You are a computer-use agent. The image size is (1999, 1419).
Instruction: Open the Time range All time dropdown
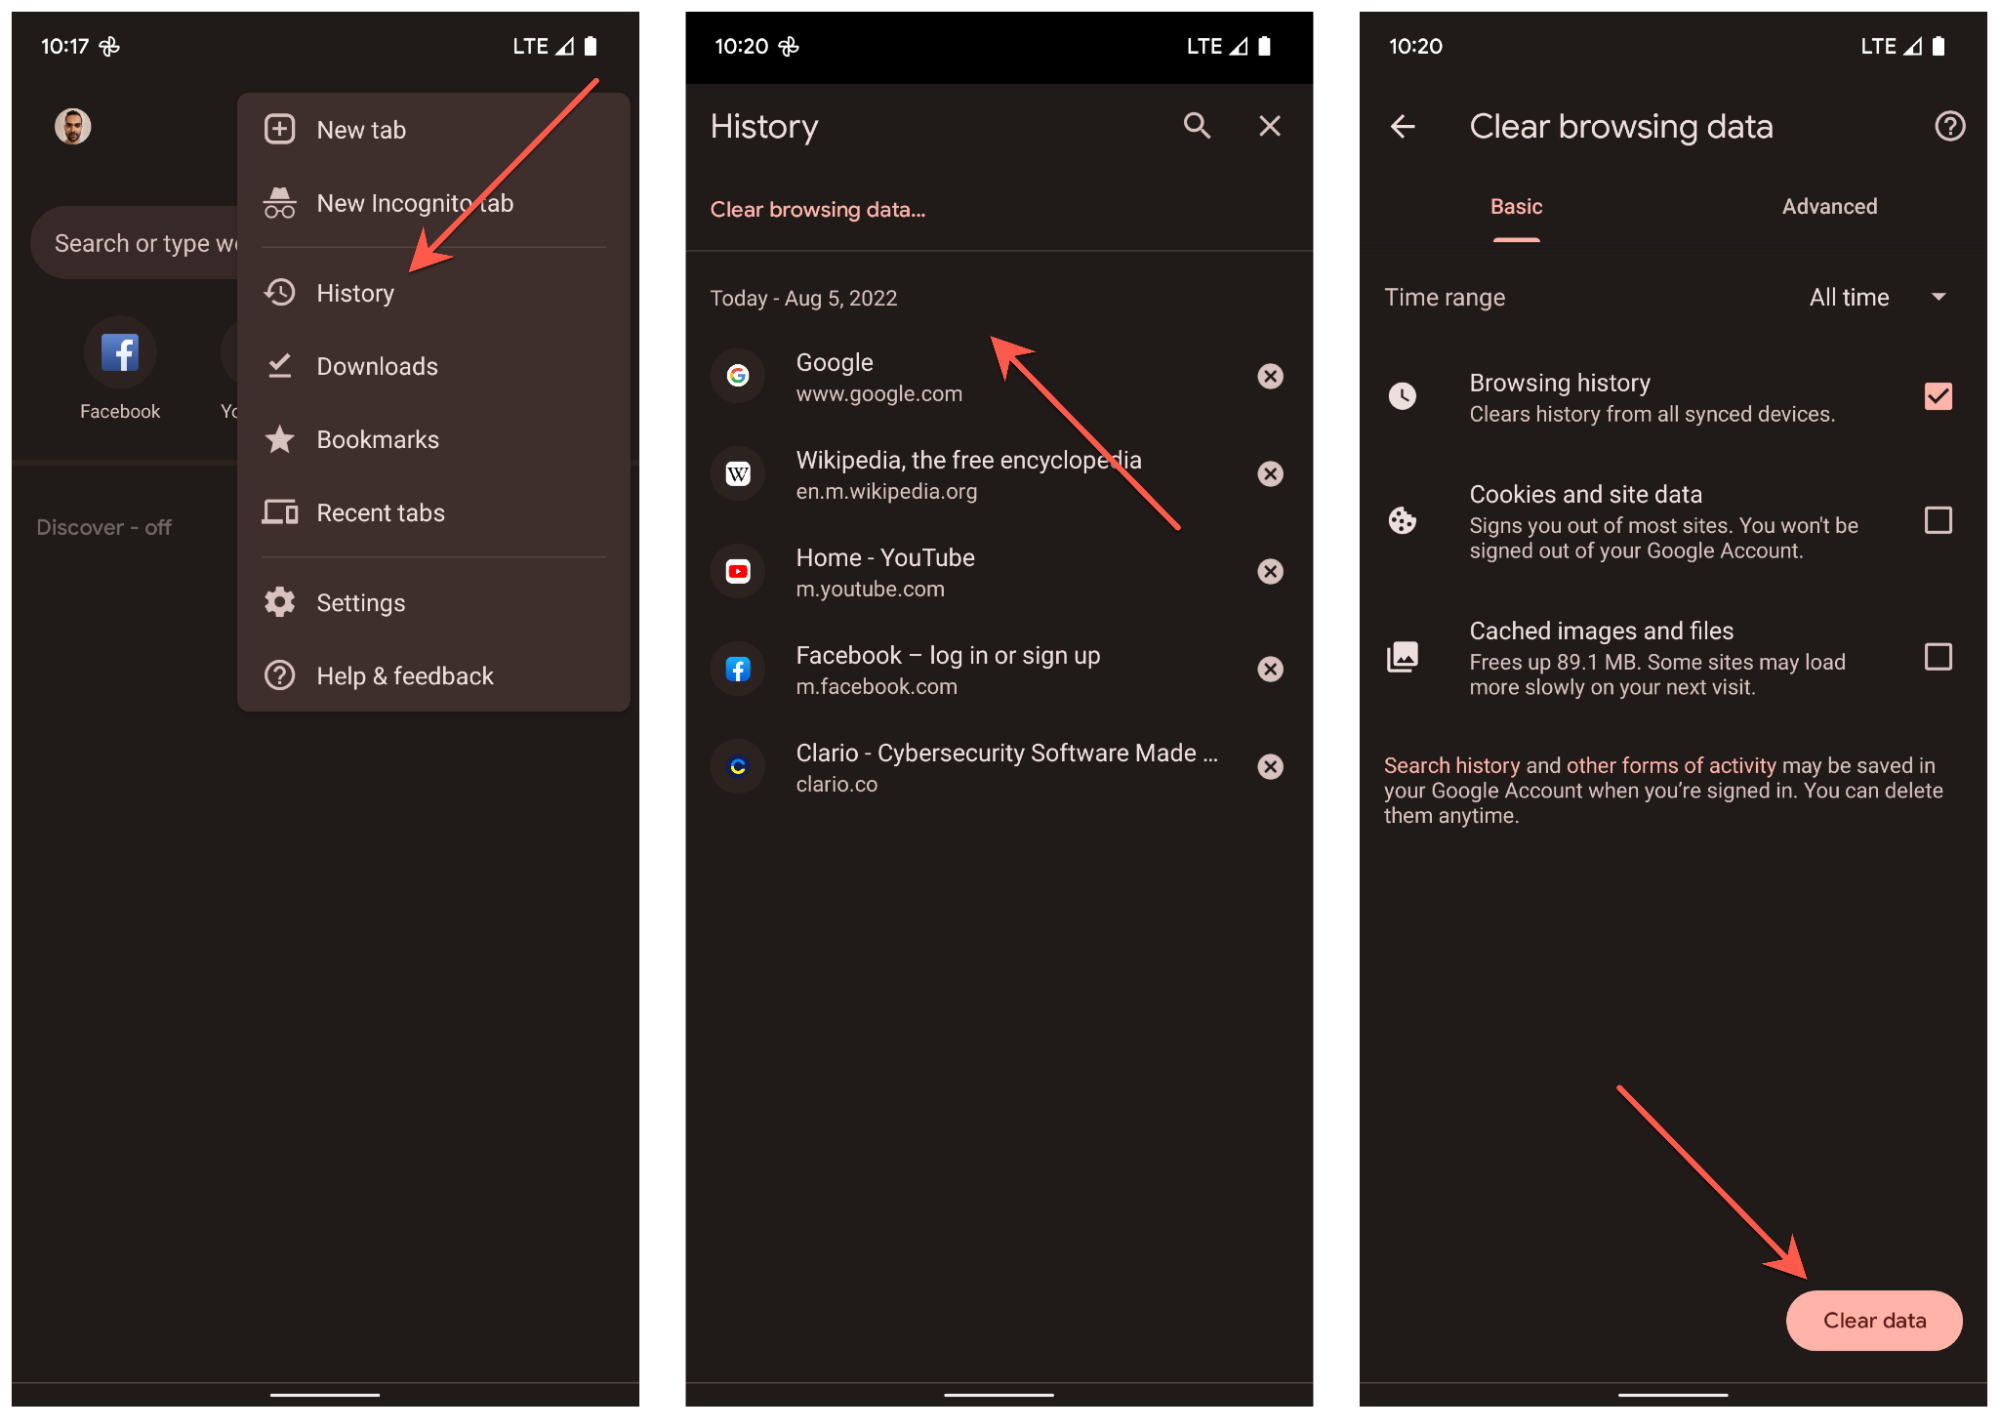pos(1878,297)
